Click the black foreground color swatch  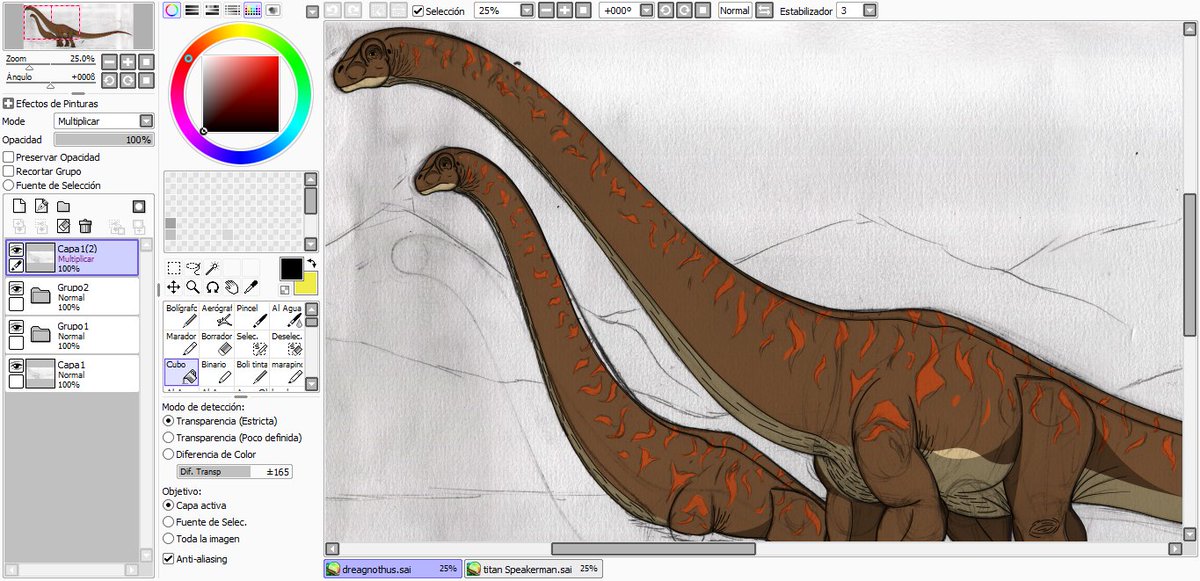pyautogui.click(x=290, y=268)
